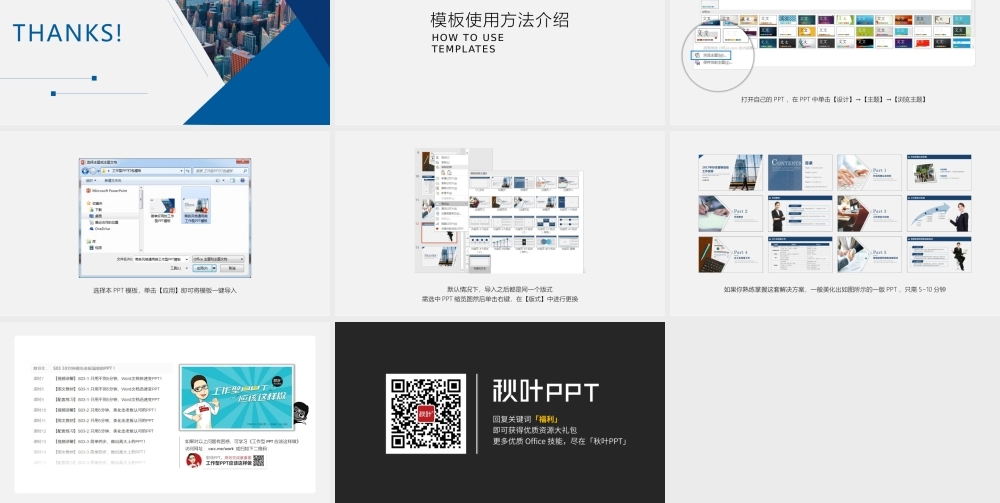Click the large 秋叶PPT QR code

(426, 414)
